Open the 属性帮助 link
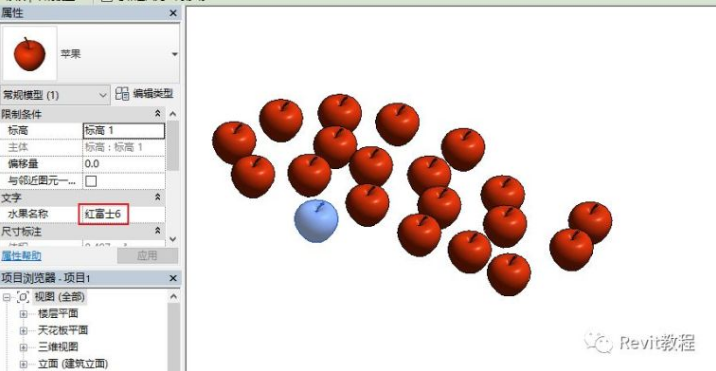Image resolution: width=716 pixels, height=371 pixels. pyautogui.click(x=21, y=255)
